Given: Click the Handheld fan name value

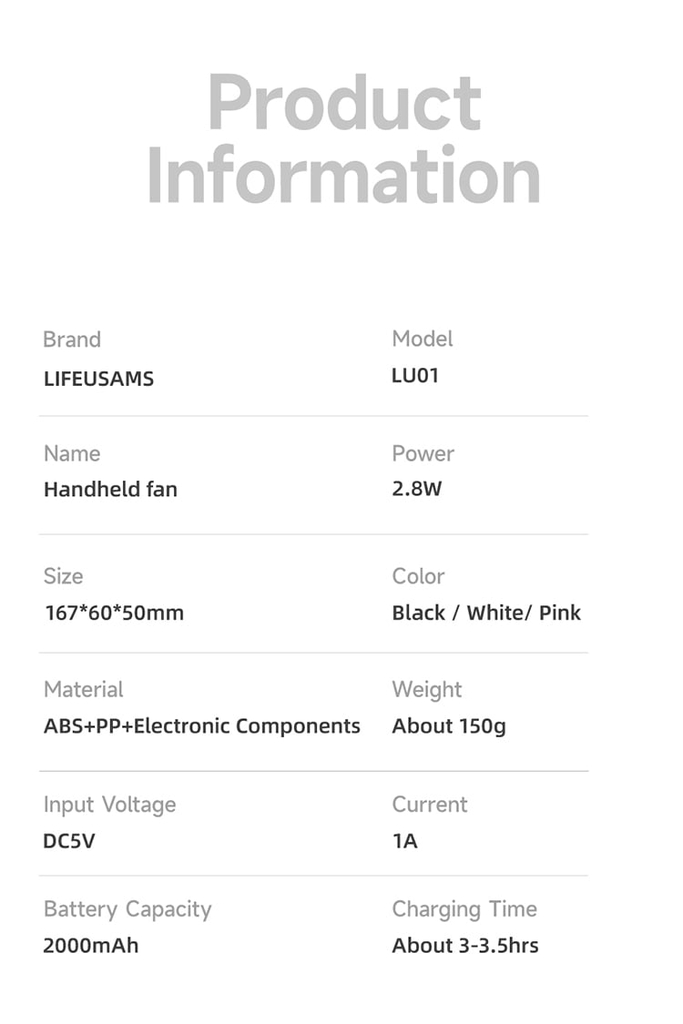Looking at the screenshot, I should coord(110,490).
